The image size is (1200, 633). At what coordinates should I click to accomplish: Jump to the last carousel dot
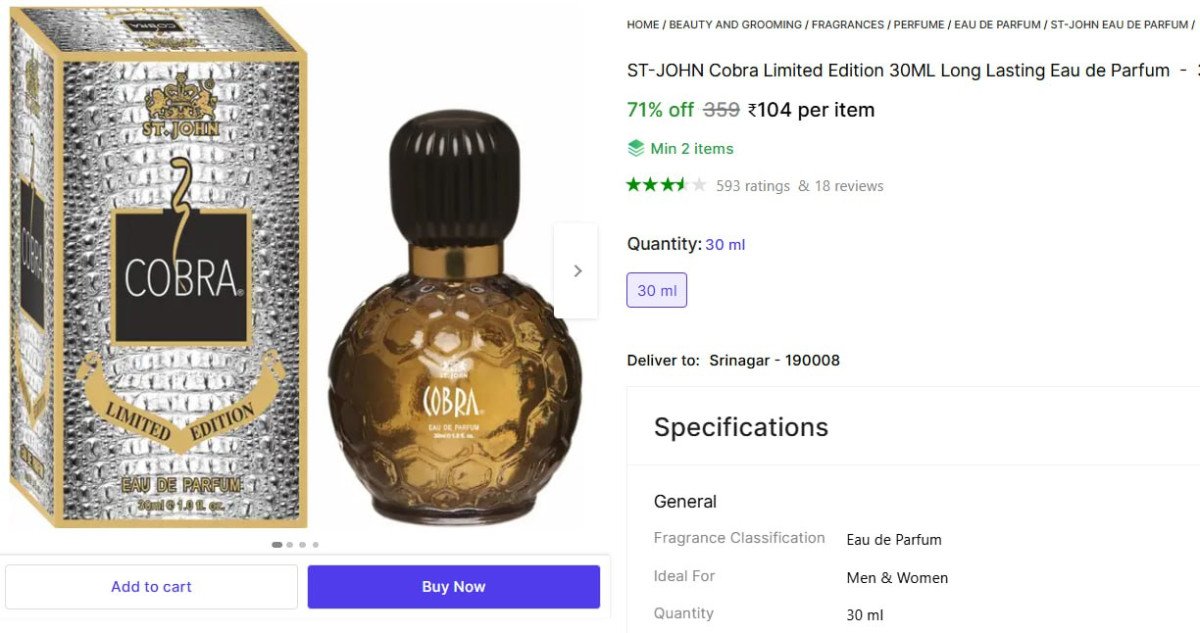click(x=315, y=545)
